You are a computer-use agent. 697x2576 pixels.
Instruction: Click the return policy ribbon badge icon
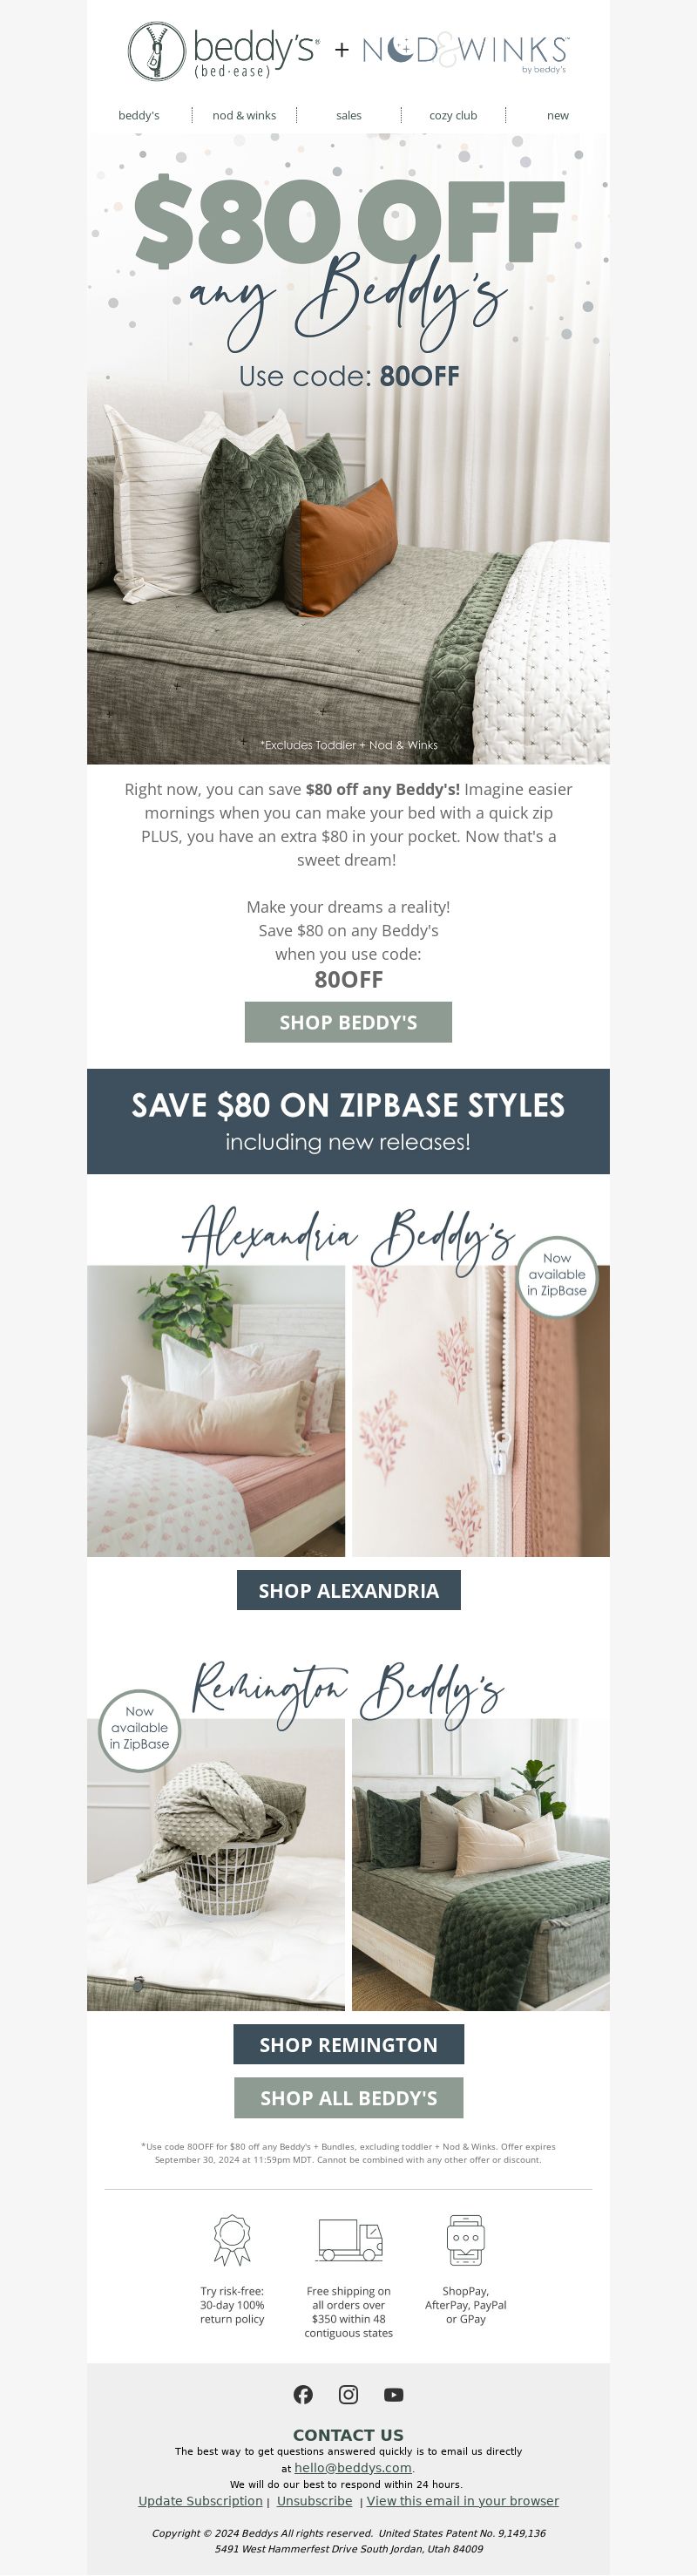click(232, 2239)
